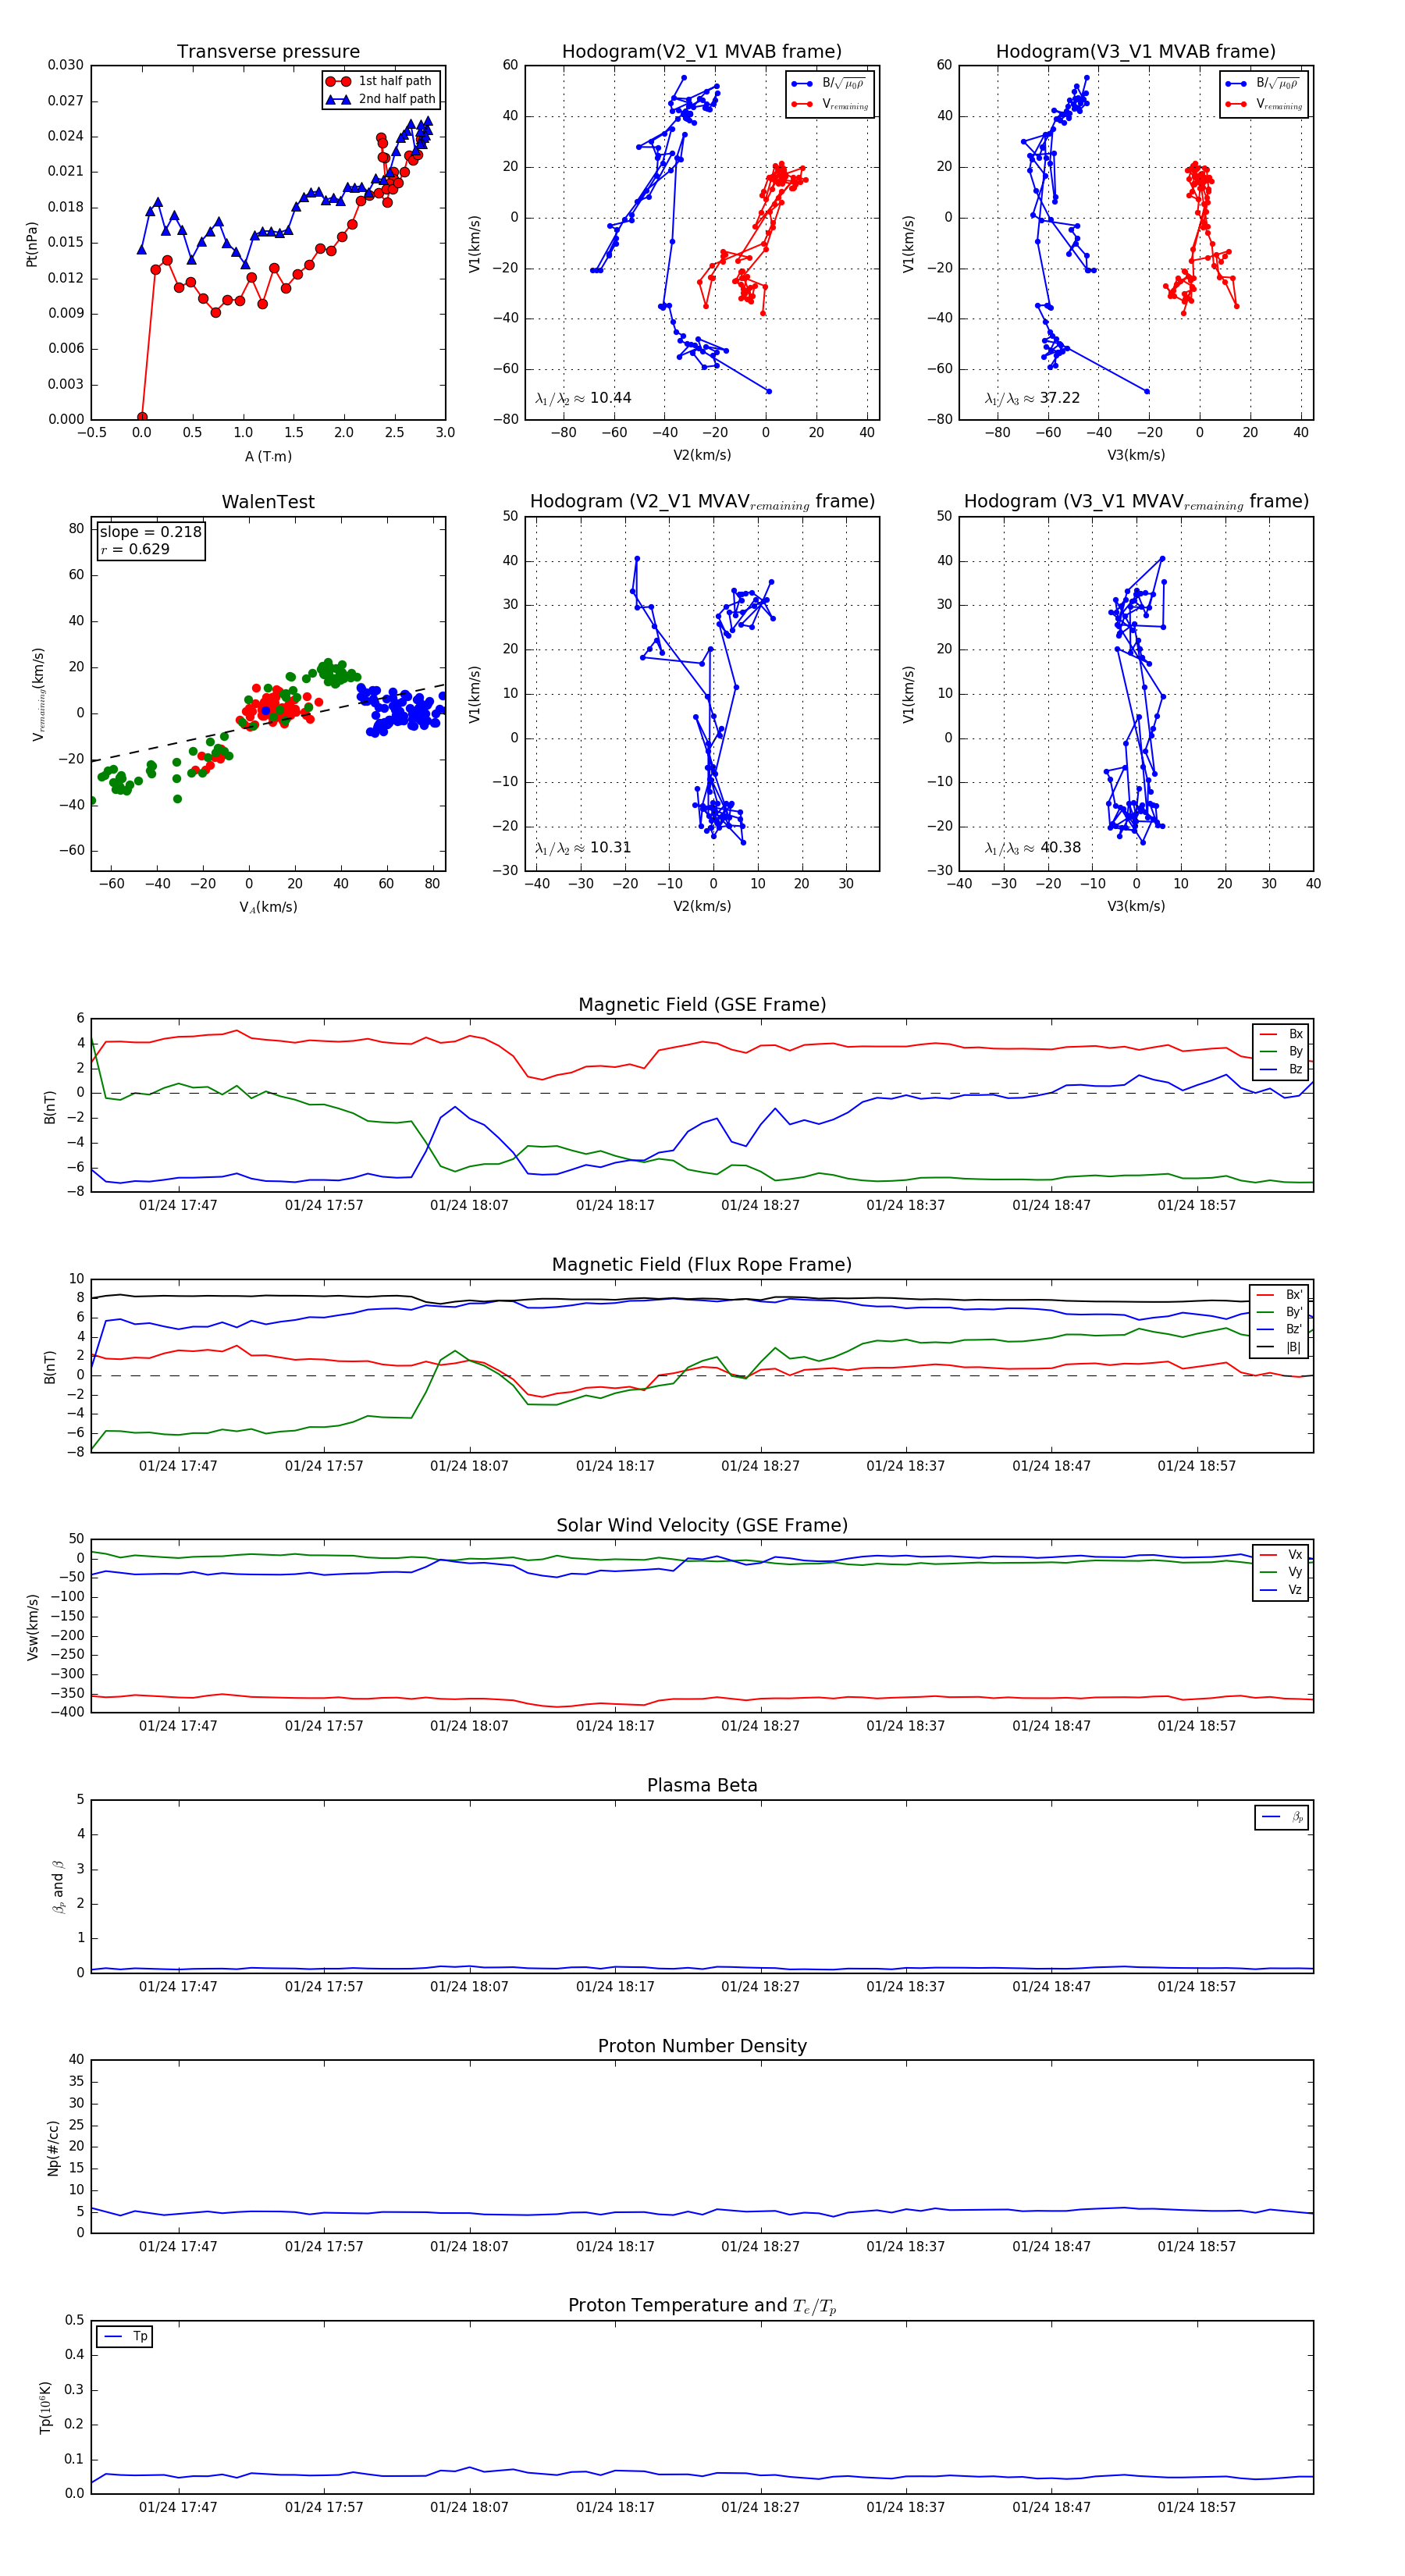Click the '01/24 18:57' tick under Plasma Beta plot

(1196, 1986)
